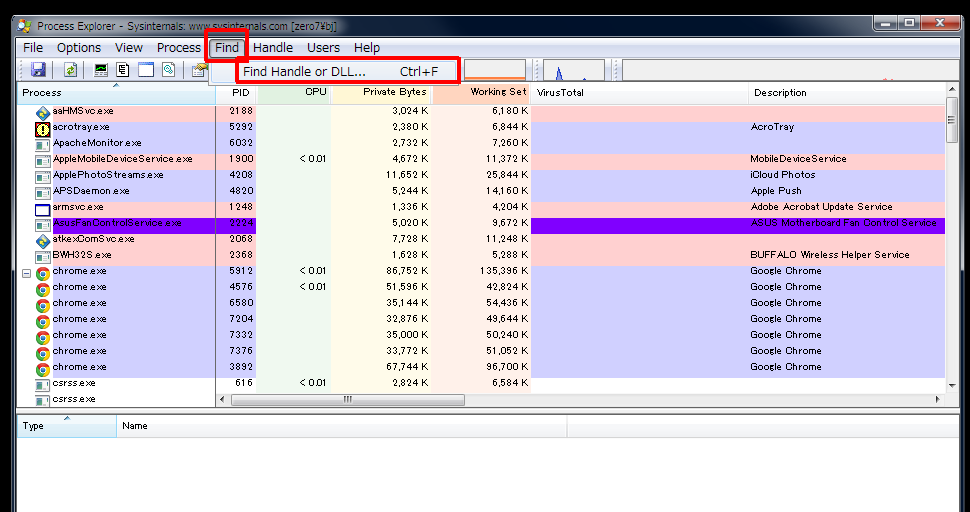970x512 pixels.
Task: Click vertical scrollbar down arrow
Action: click(x=953, y=386)
